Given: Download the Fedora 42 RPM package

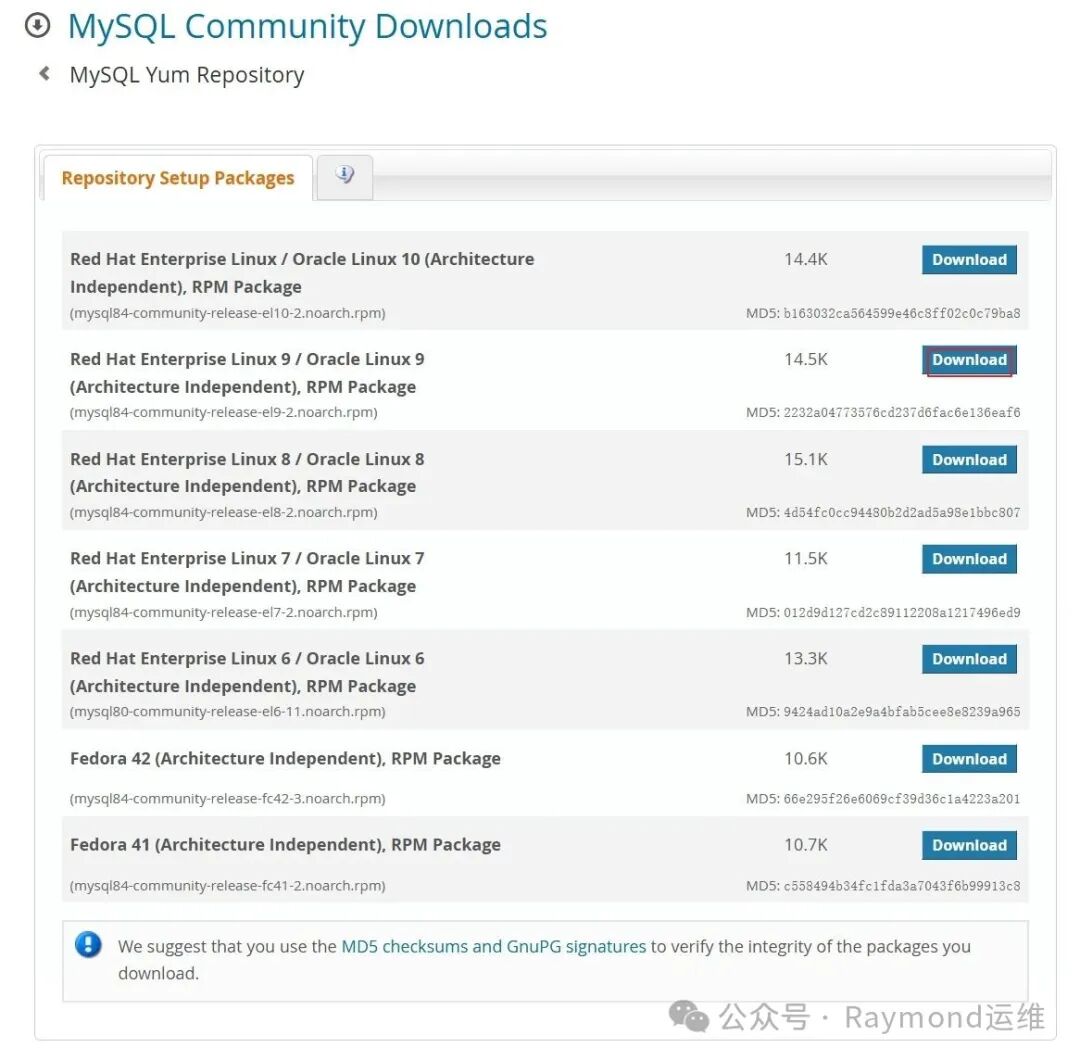Looking at the screenshot, I should (x=969, y=759).
